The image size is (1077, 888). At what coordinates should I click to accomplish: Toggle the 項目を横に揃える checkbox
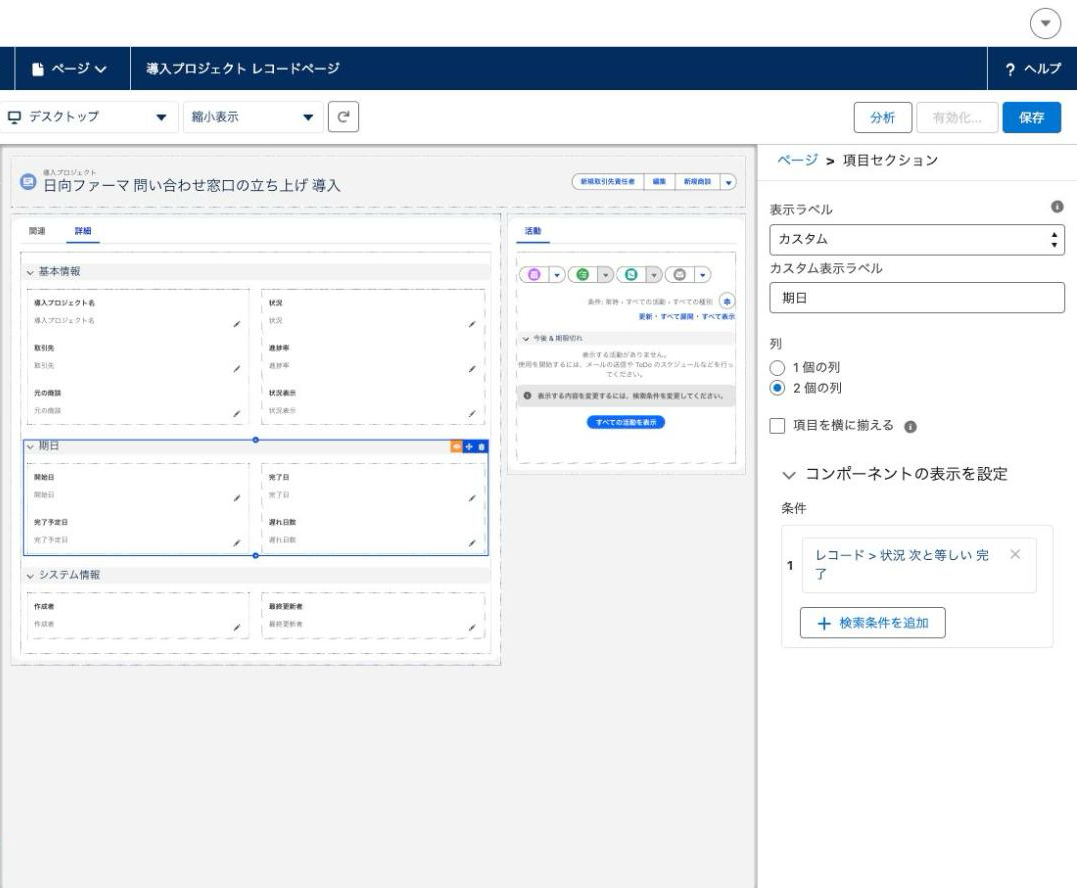pyautogui.click(x=778, y=426)
